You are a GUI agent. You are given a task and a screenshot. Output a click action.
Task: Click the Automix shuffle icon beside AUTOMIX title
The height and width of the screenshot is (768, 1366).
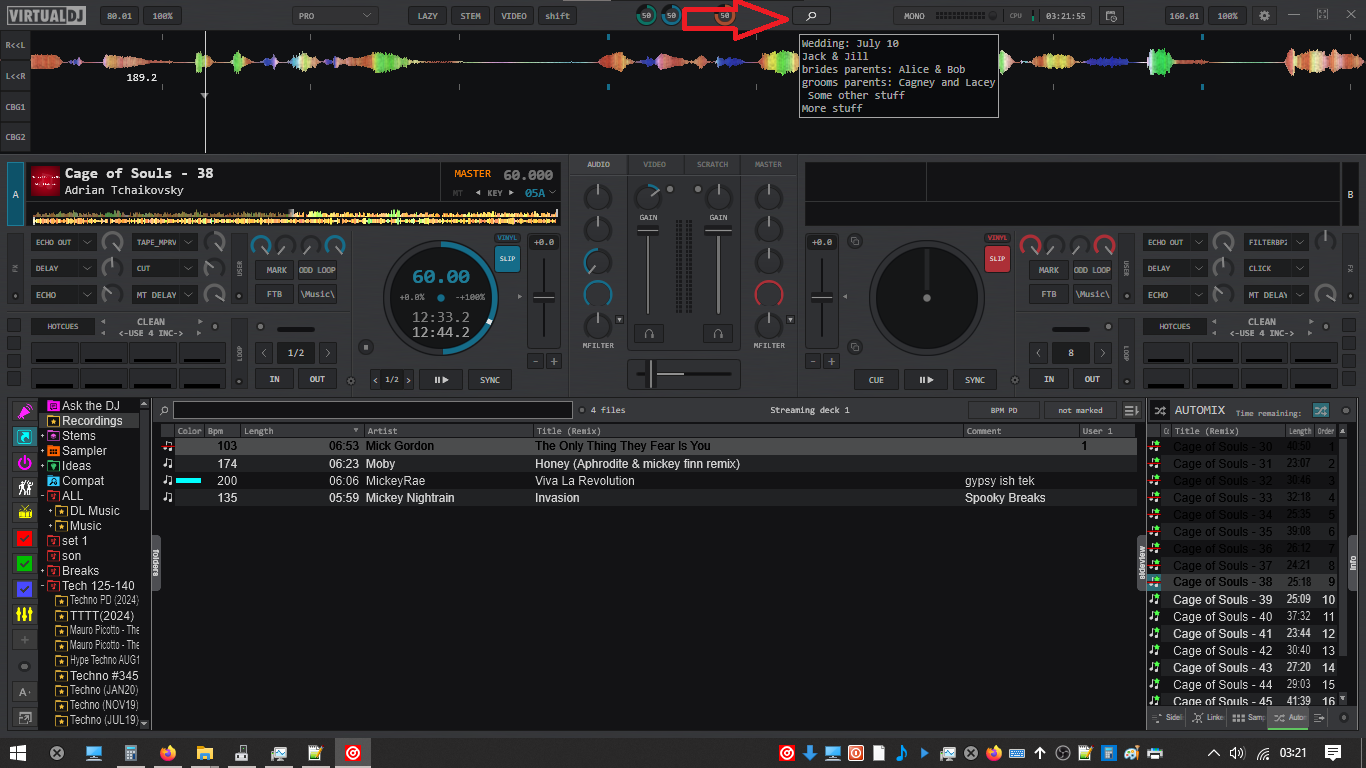tap(1160, 410)
